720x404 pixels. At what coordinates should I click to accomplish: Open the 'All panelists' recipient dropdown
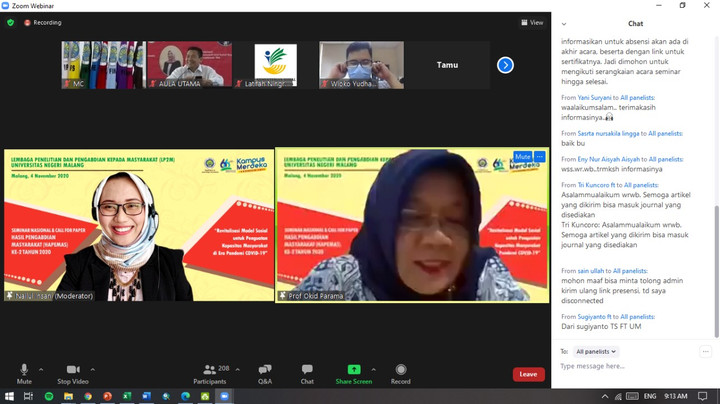tap(596, 352)
